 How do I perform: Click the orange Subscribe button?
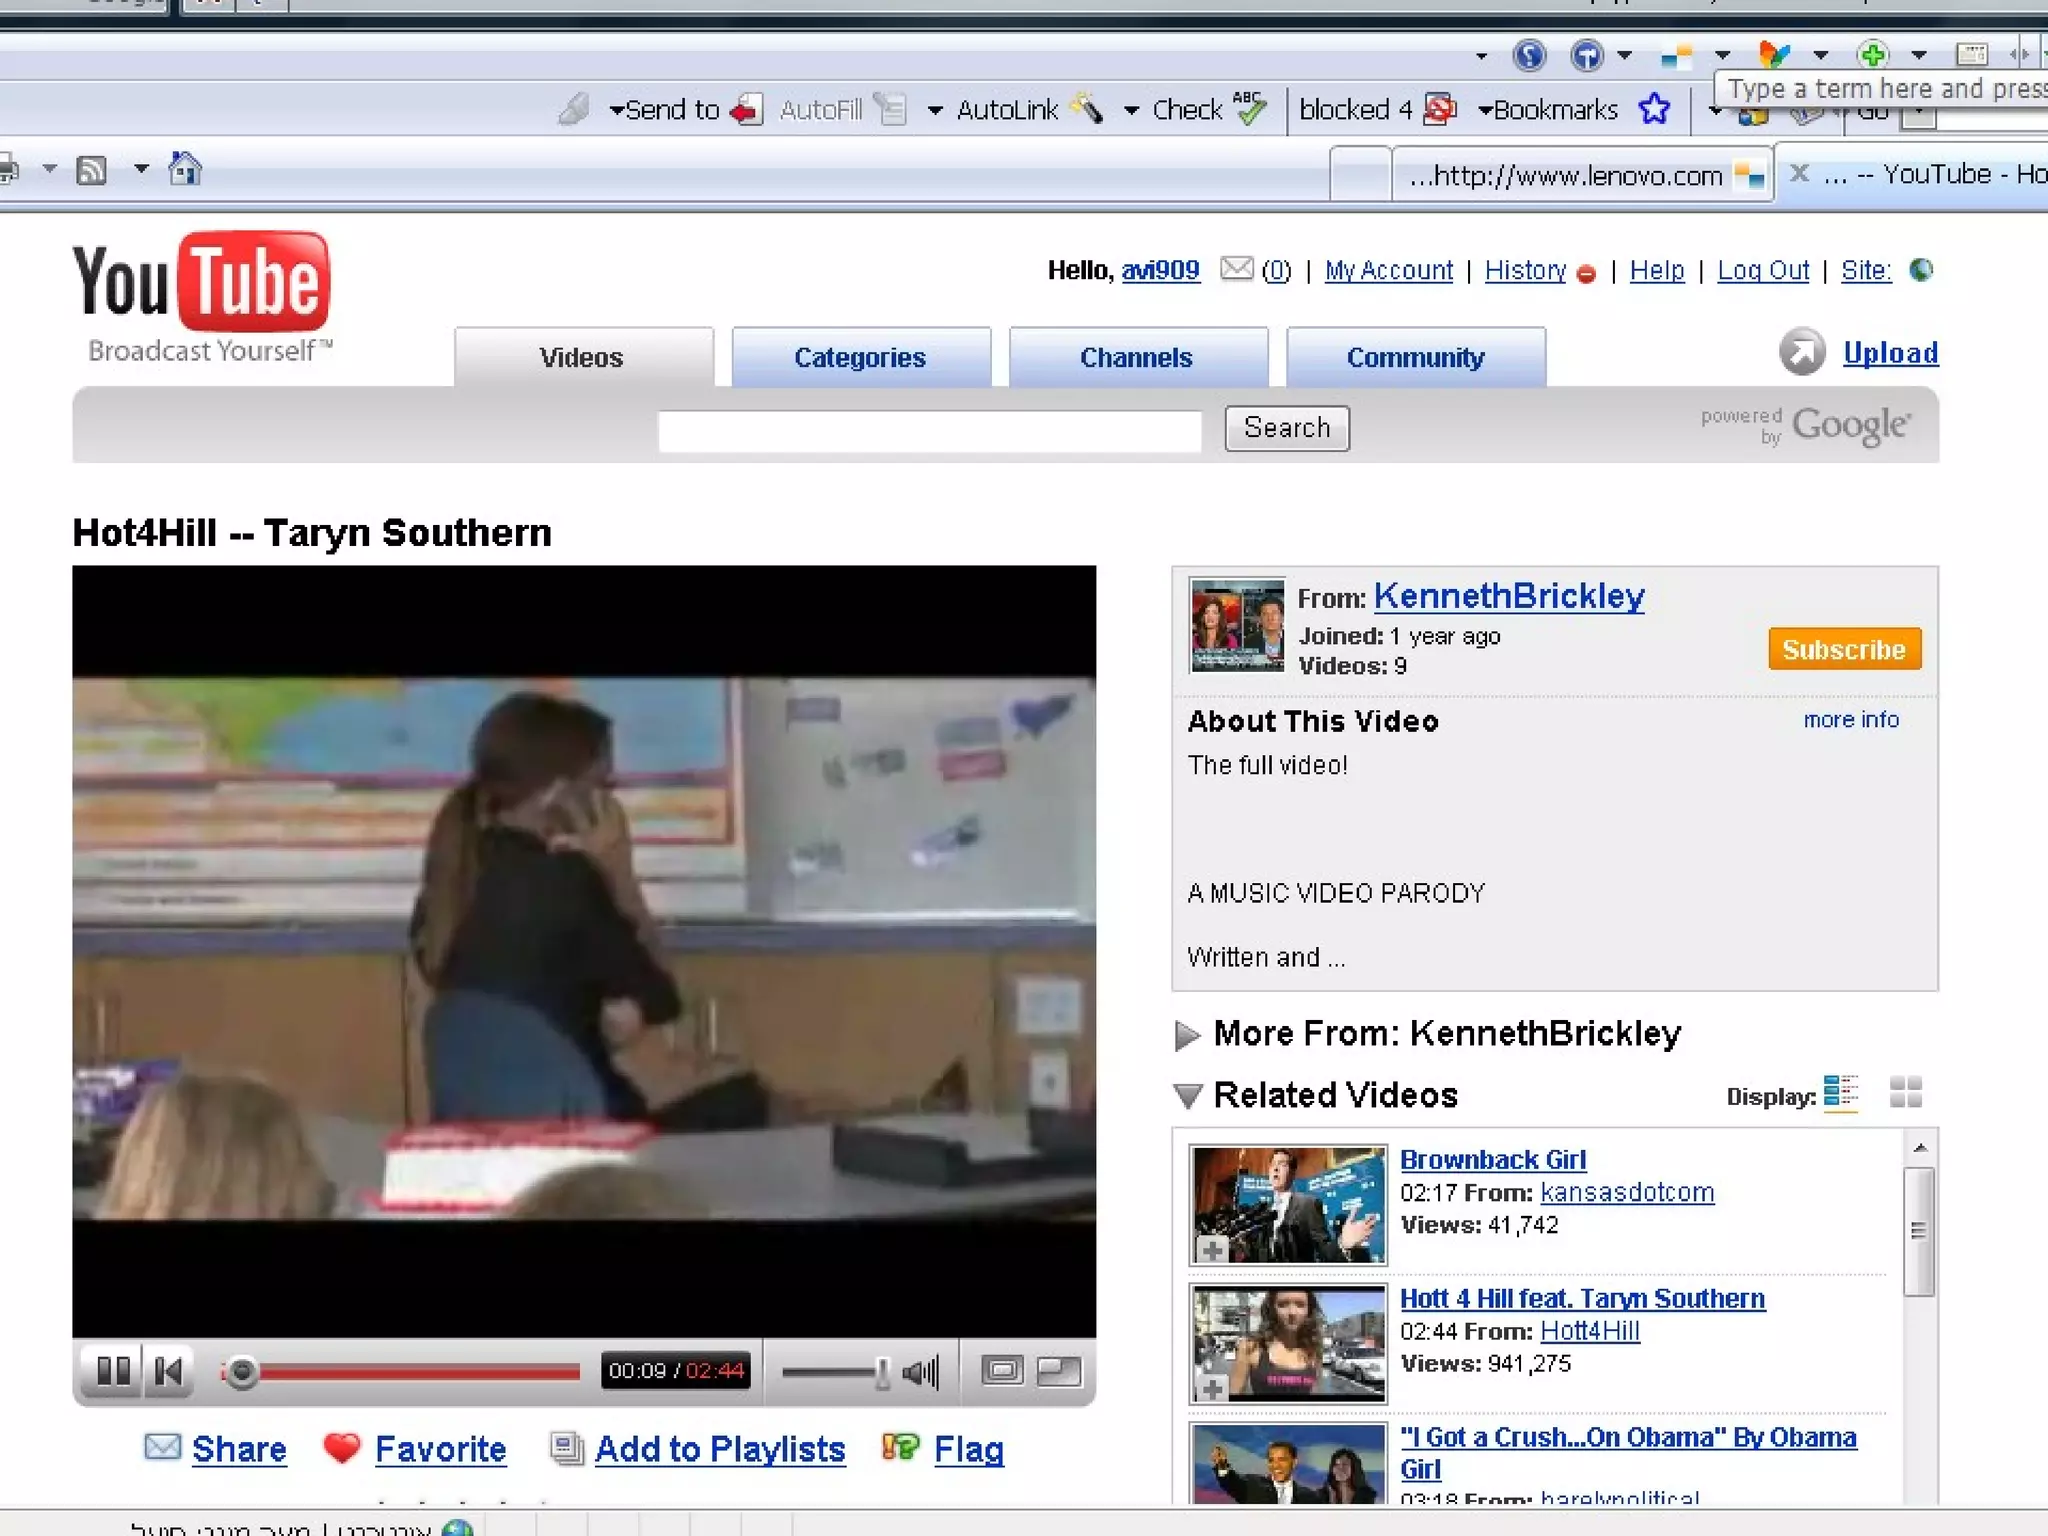pos(1844,649)
